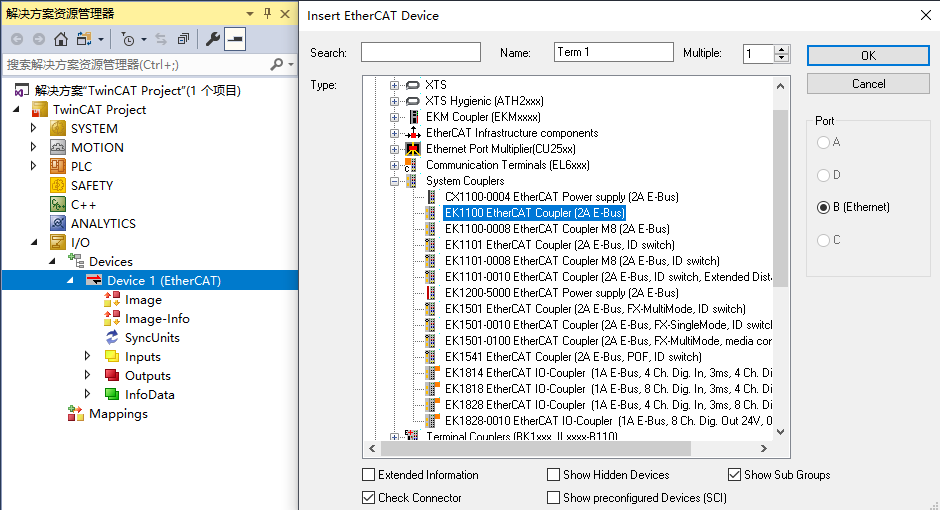Screen dimensions: 940x510
Task: Click the Name field containing Term 1
Action: [613, 52]
